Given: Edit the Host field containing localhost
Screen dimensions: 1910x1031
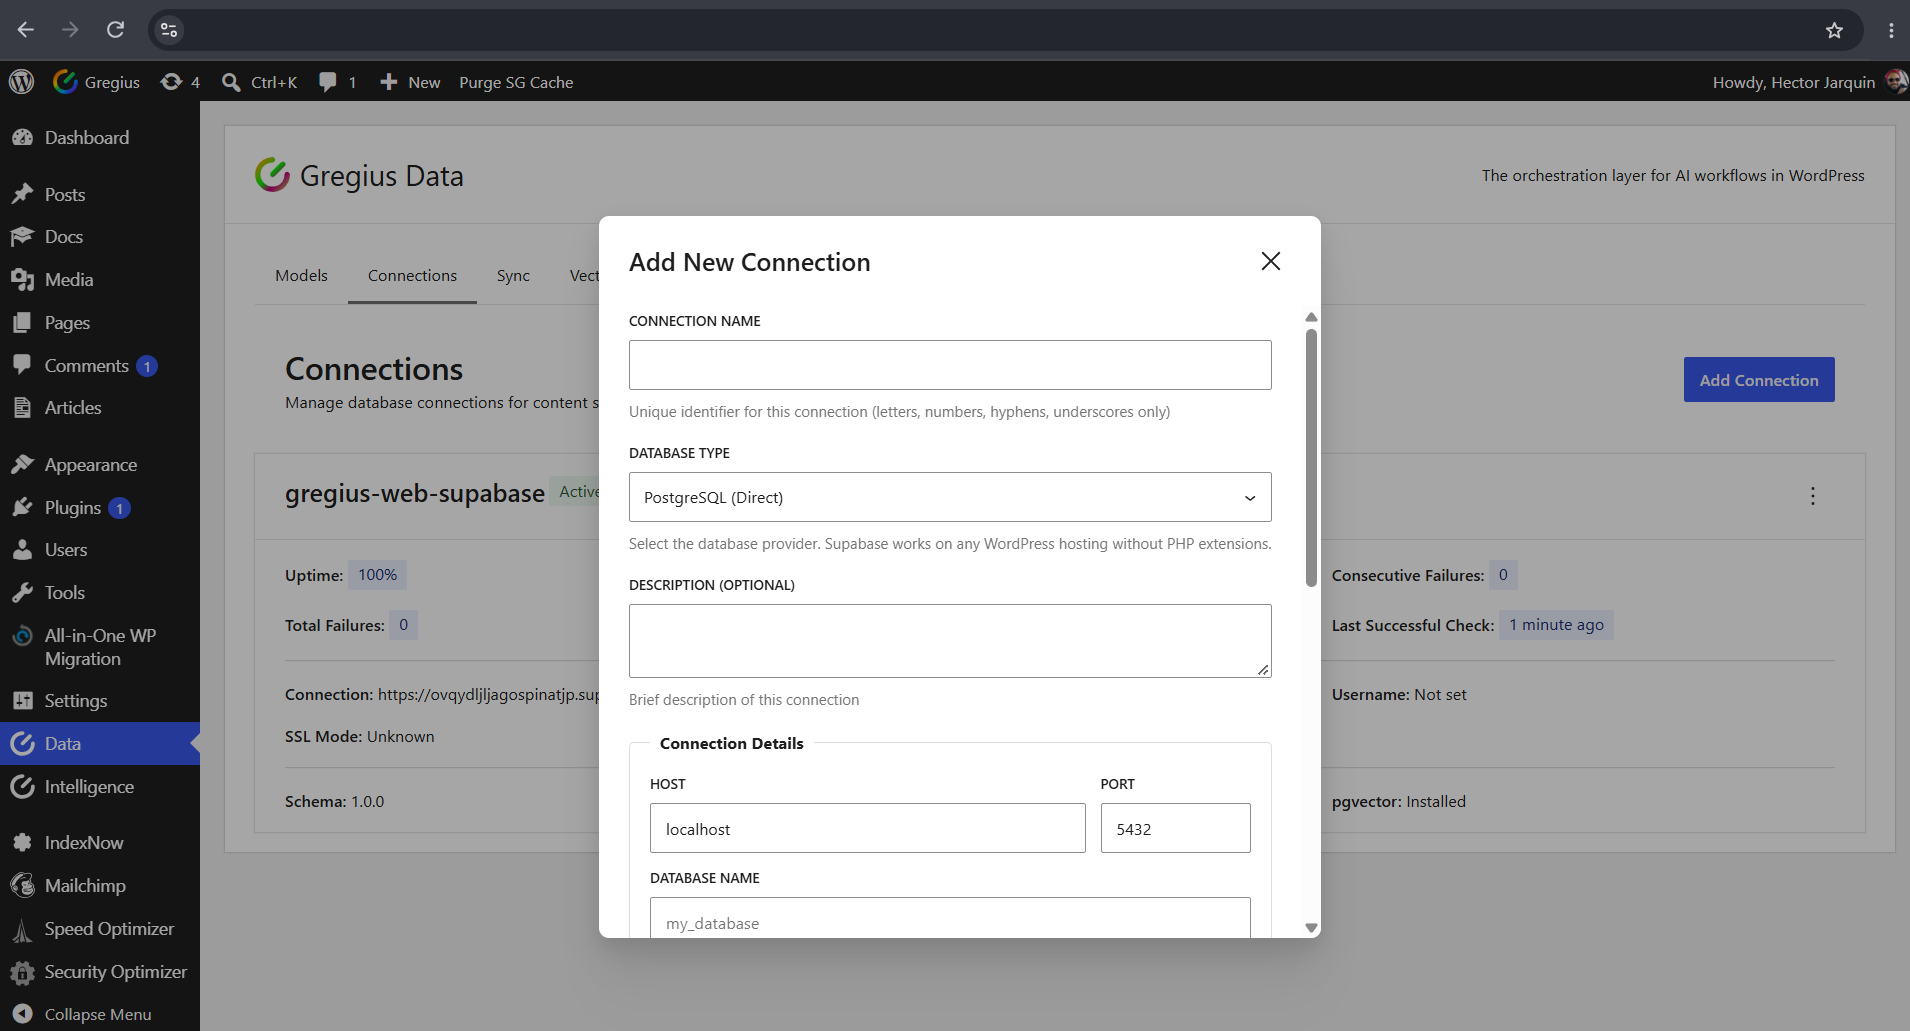Looking at the screenshot, I should click(868, 828).
